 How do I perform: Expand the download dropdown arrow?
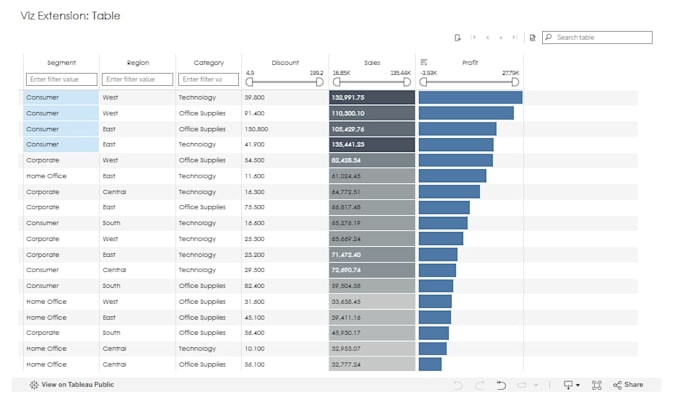coord(578,385)
